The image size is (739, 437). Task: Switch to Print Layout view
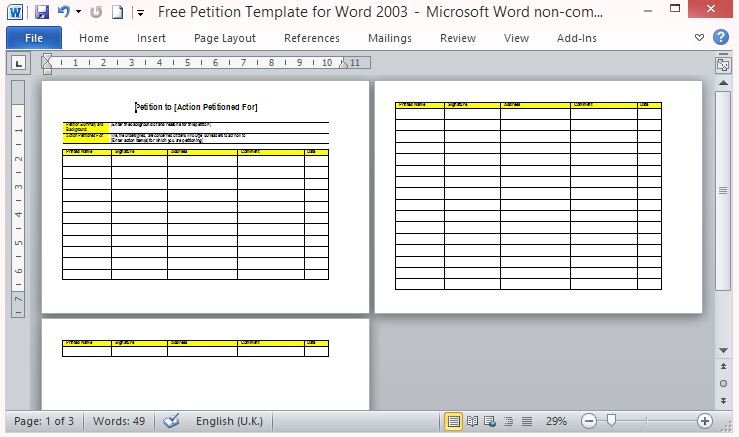tap(454, 421)
